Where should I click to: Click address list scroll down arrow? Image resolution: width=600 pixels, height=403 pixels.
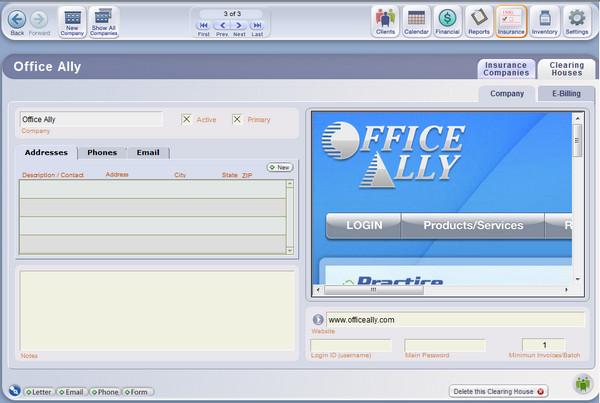tap(290, 251)
